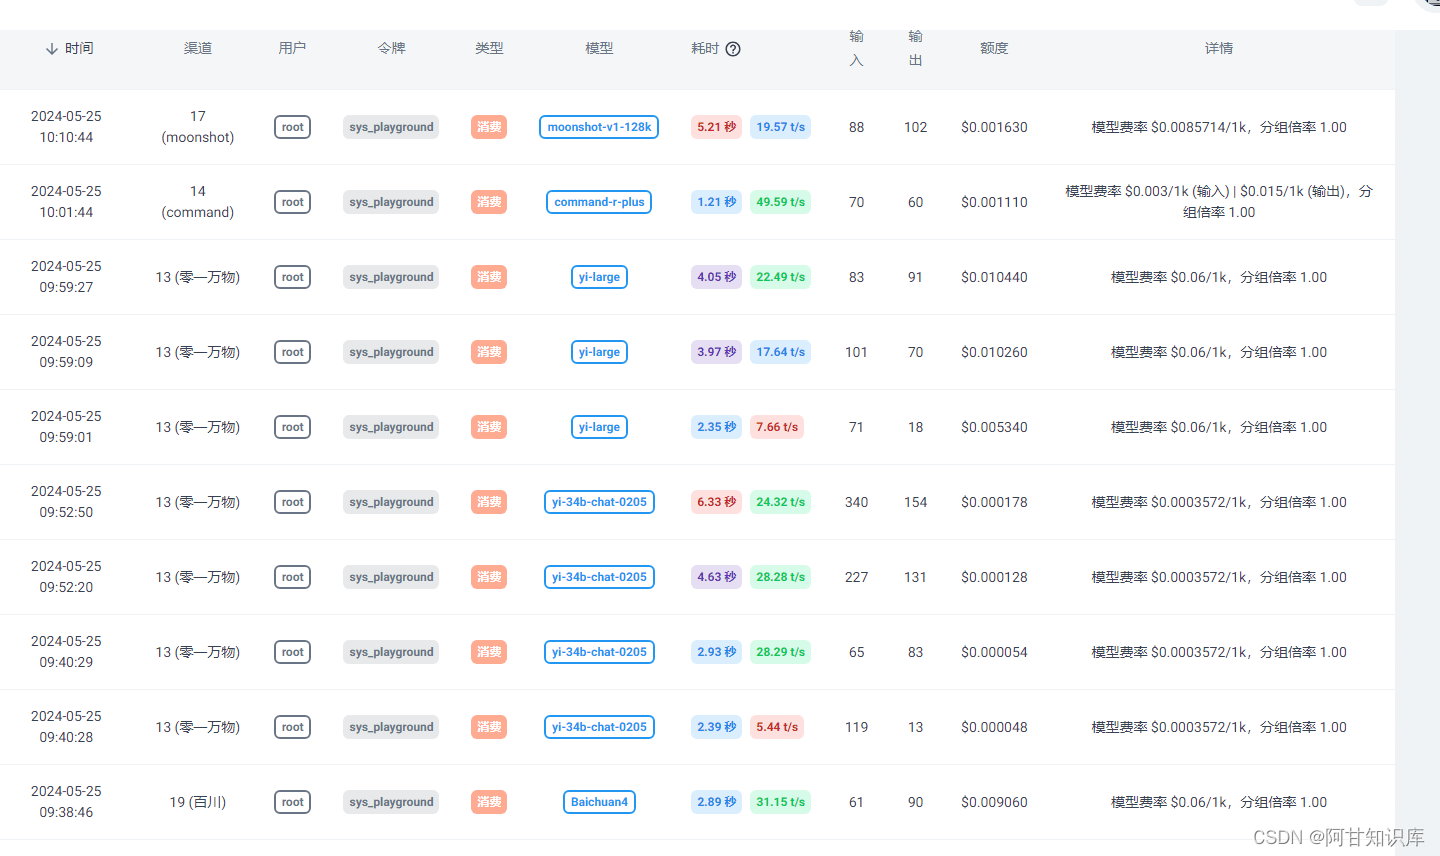The height and width of the screenshot is (856, 1440).
Task: Click channel cell 17 (moonshot)
Action: click(198, 127)
